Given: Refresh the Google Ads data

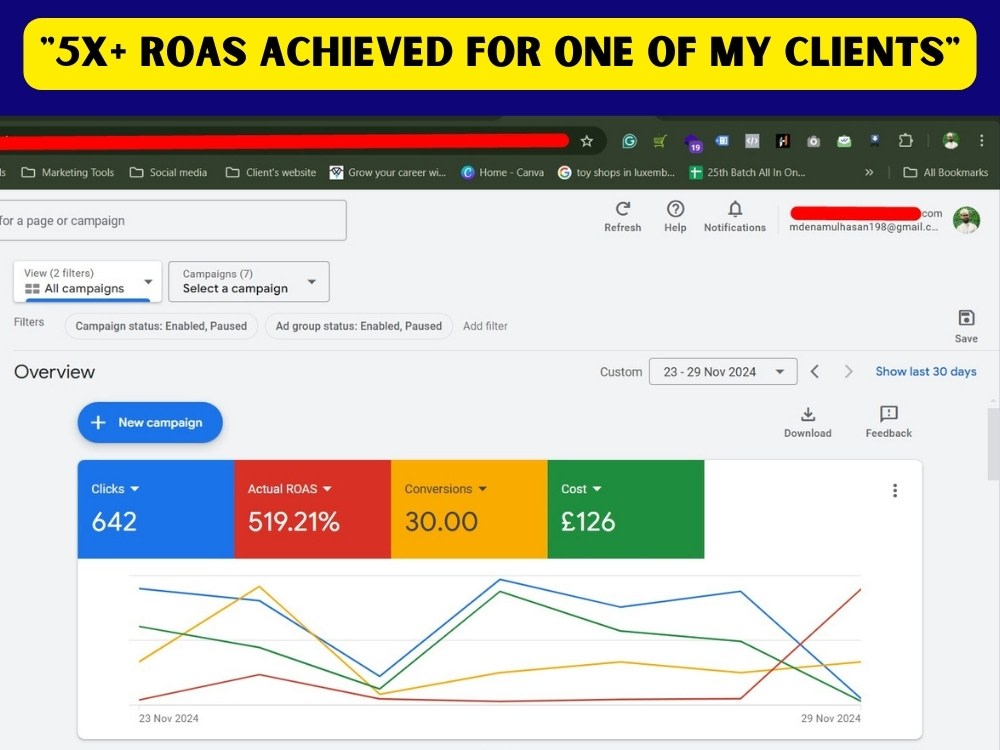Looking at the screenshot, I should tap(623, 217).
